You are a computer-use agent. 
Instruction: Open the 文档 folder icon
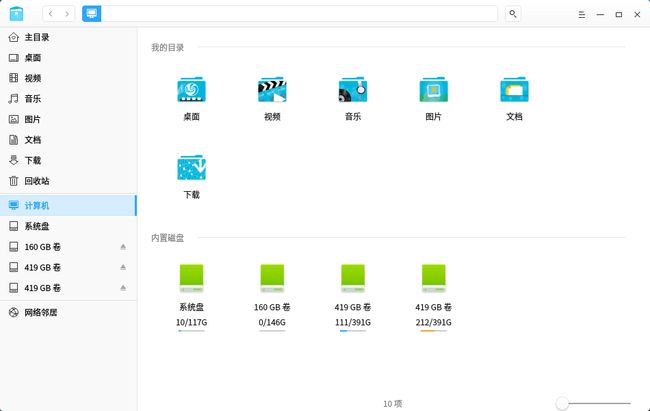(514, 90)
